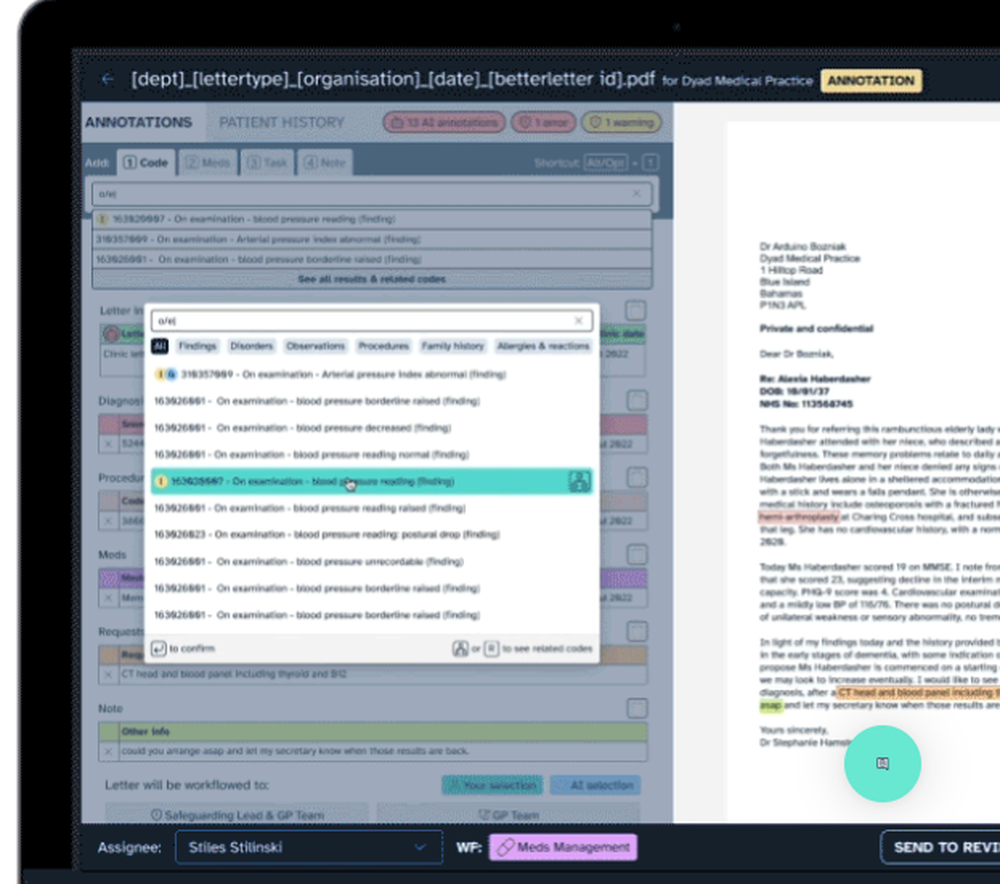Open the Patient History tab
The height and width of the screenshot is (884, 1000).
point(282,121)
